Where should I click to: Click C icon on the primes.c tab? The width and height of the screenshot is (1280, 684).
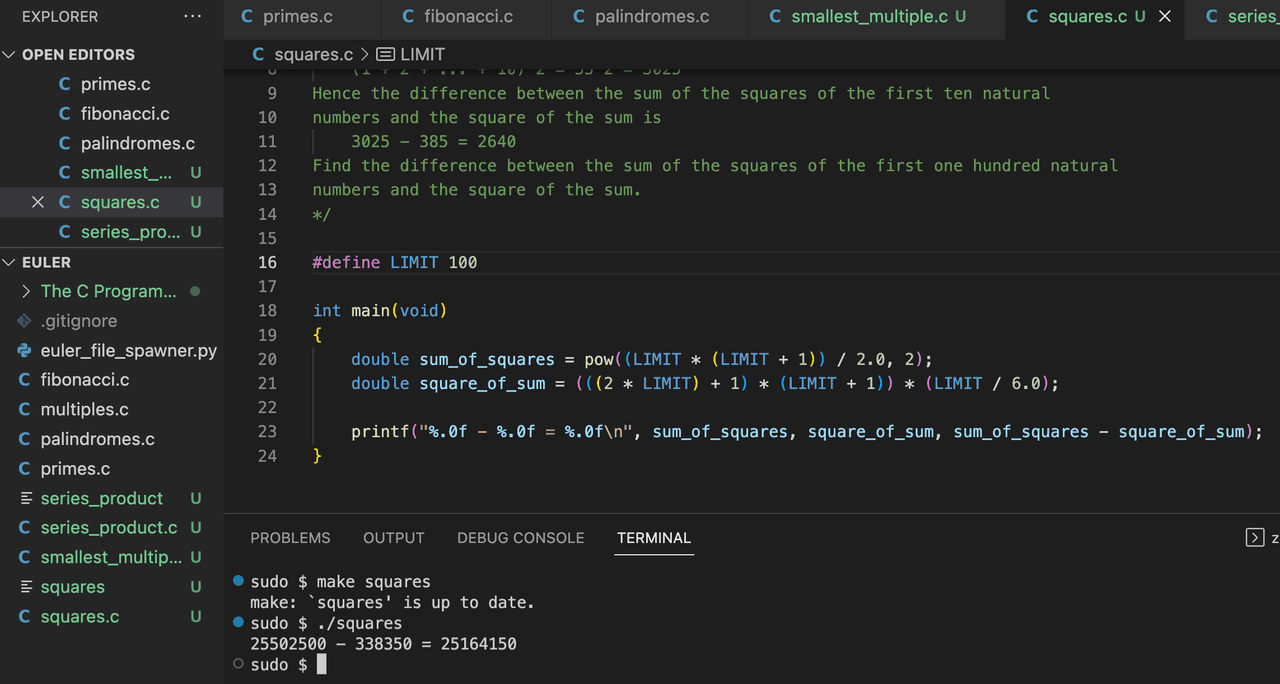(247, 17)
